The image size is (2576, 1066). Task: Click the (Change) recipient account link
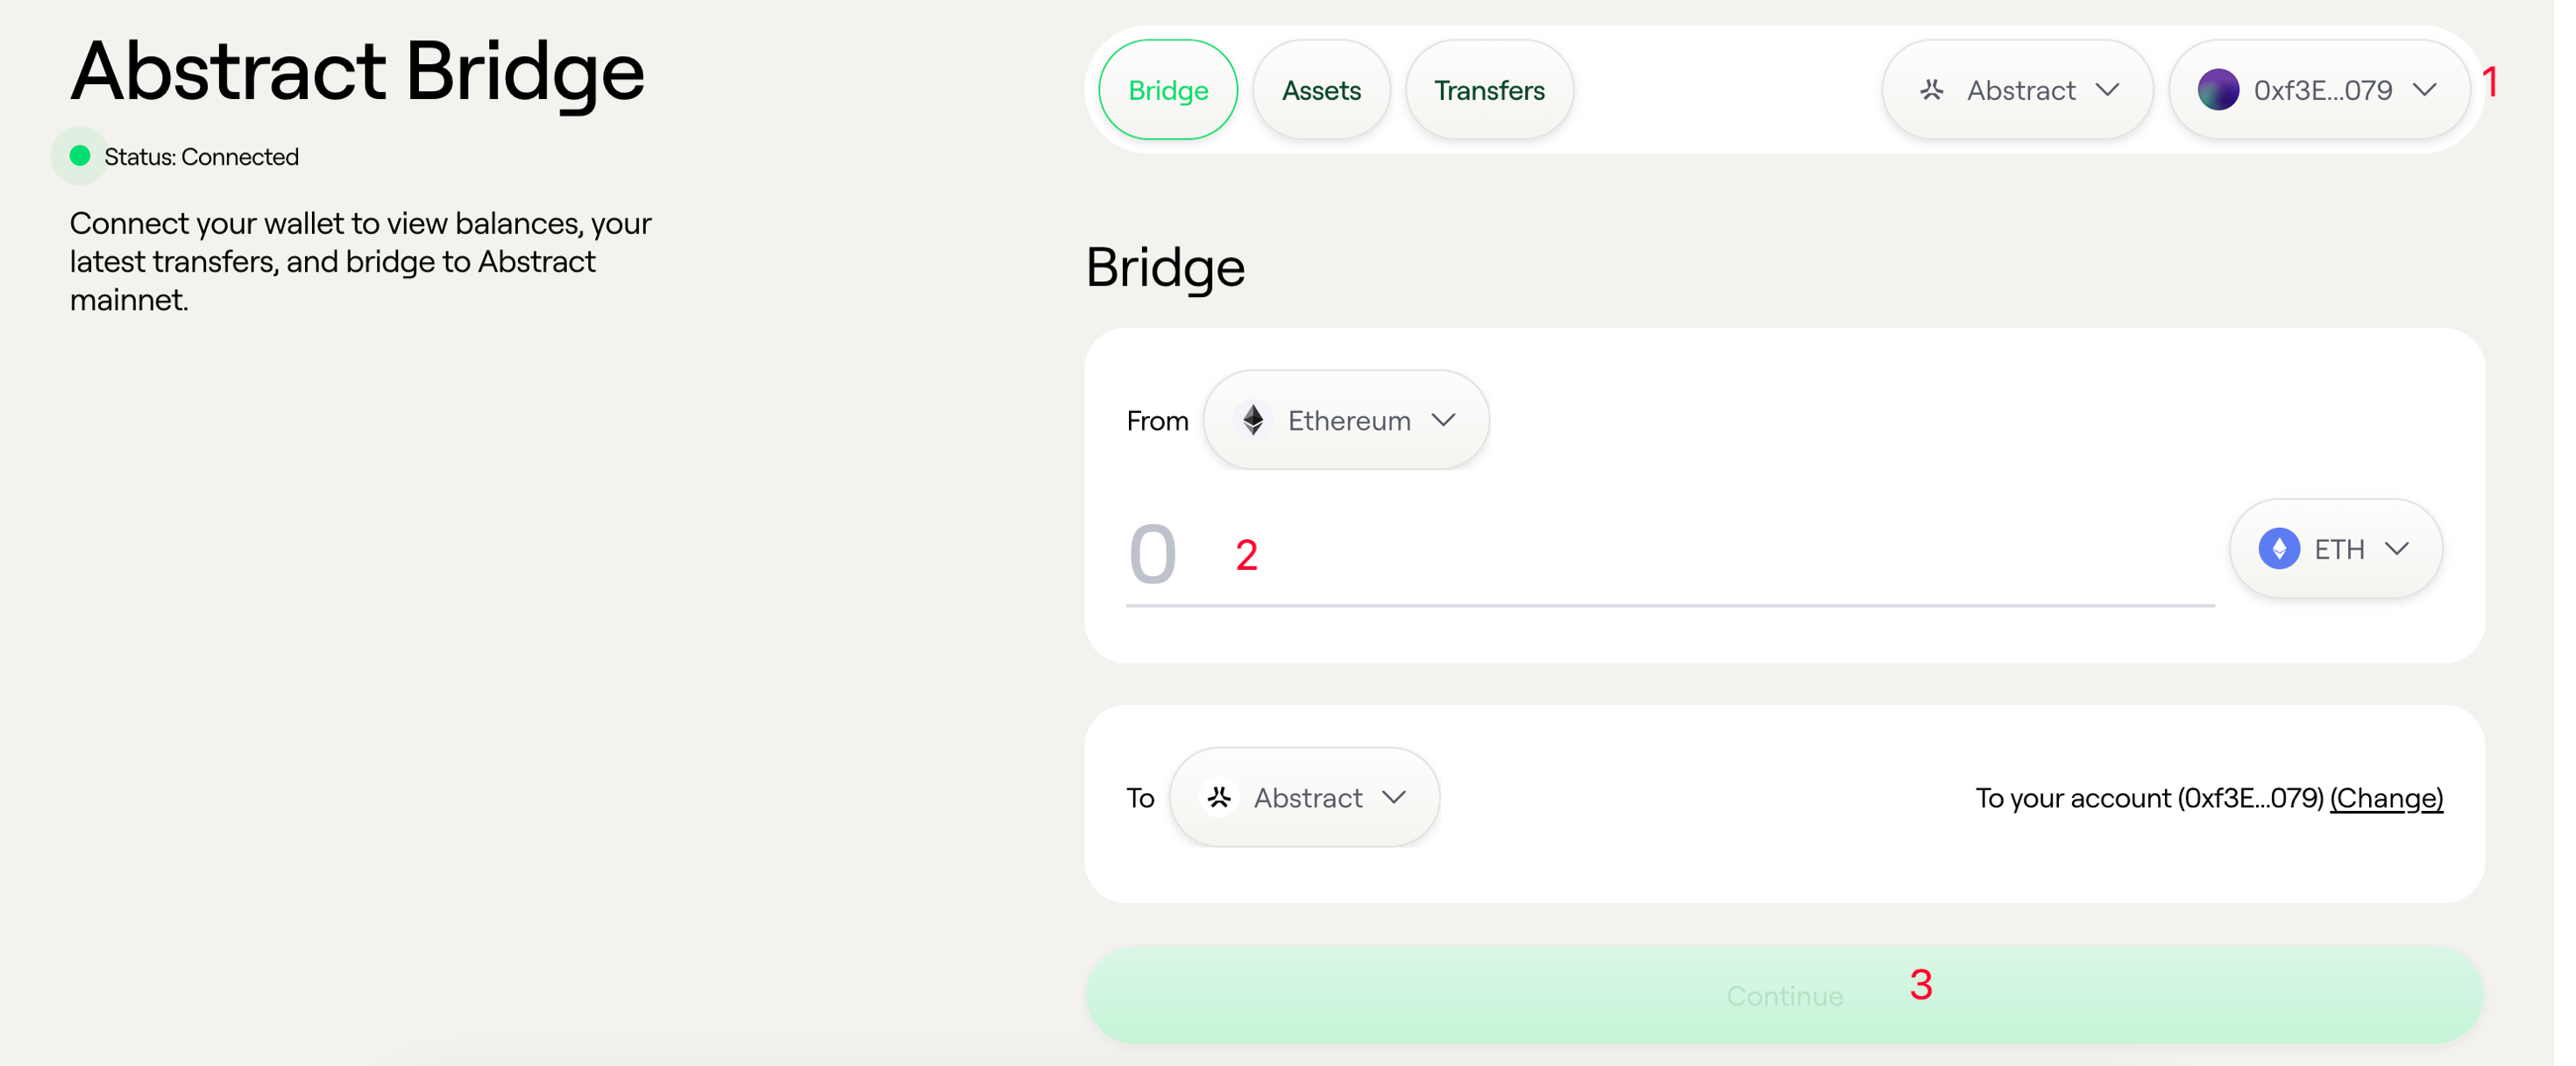(2386, 798)
